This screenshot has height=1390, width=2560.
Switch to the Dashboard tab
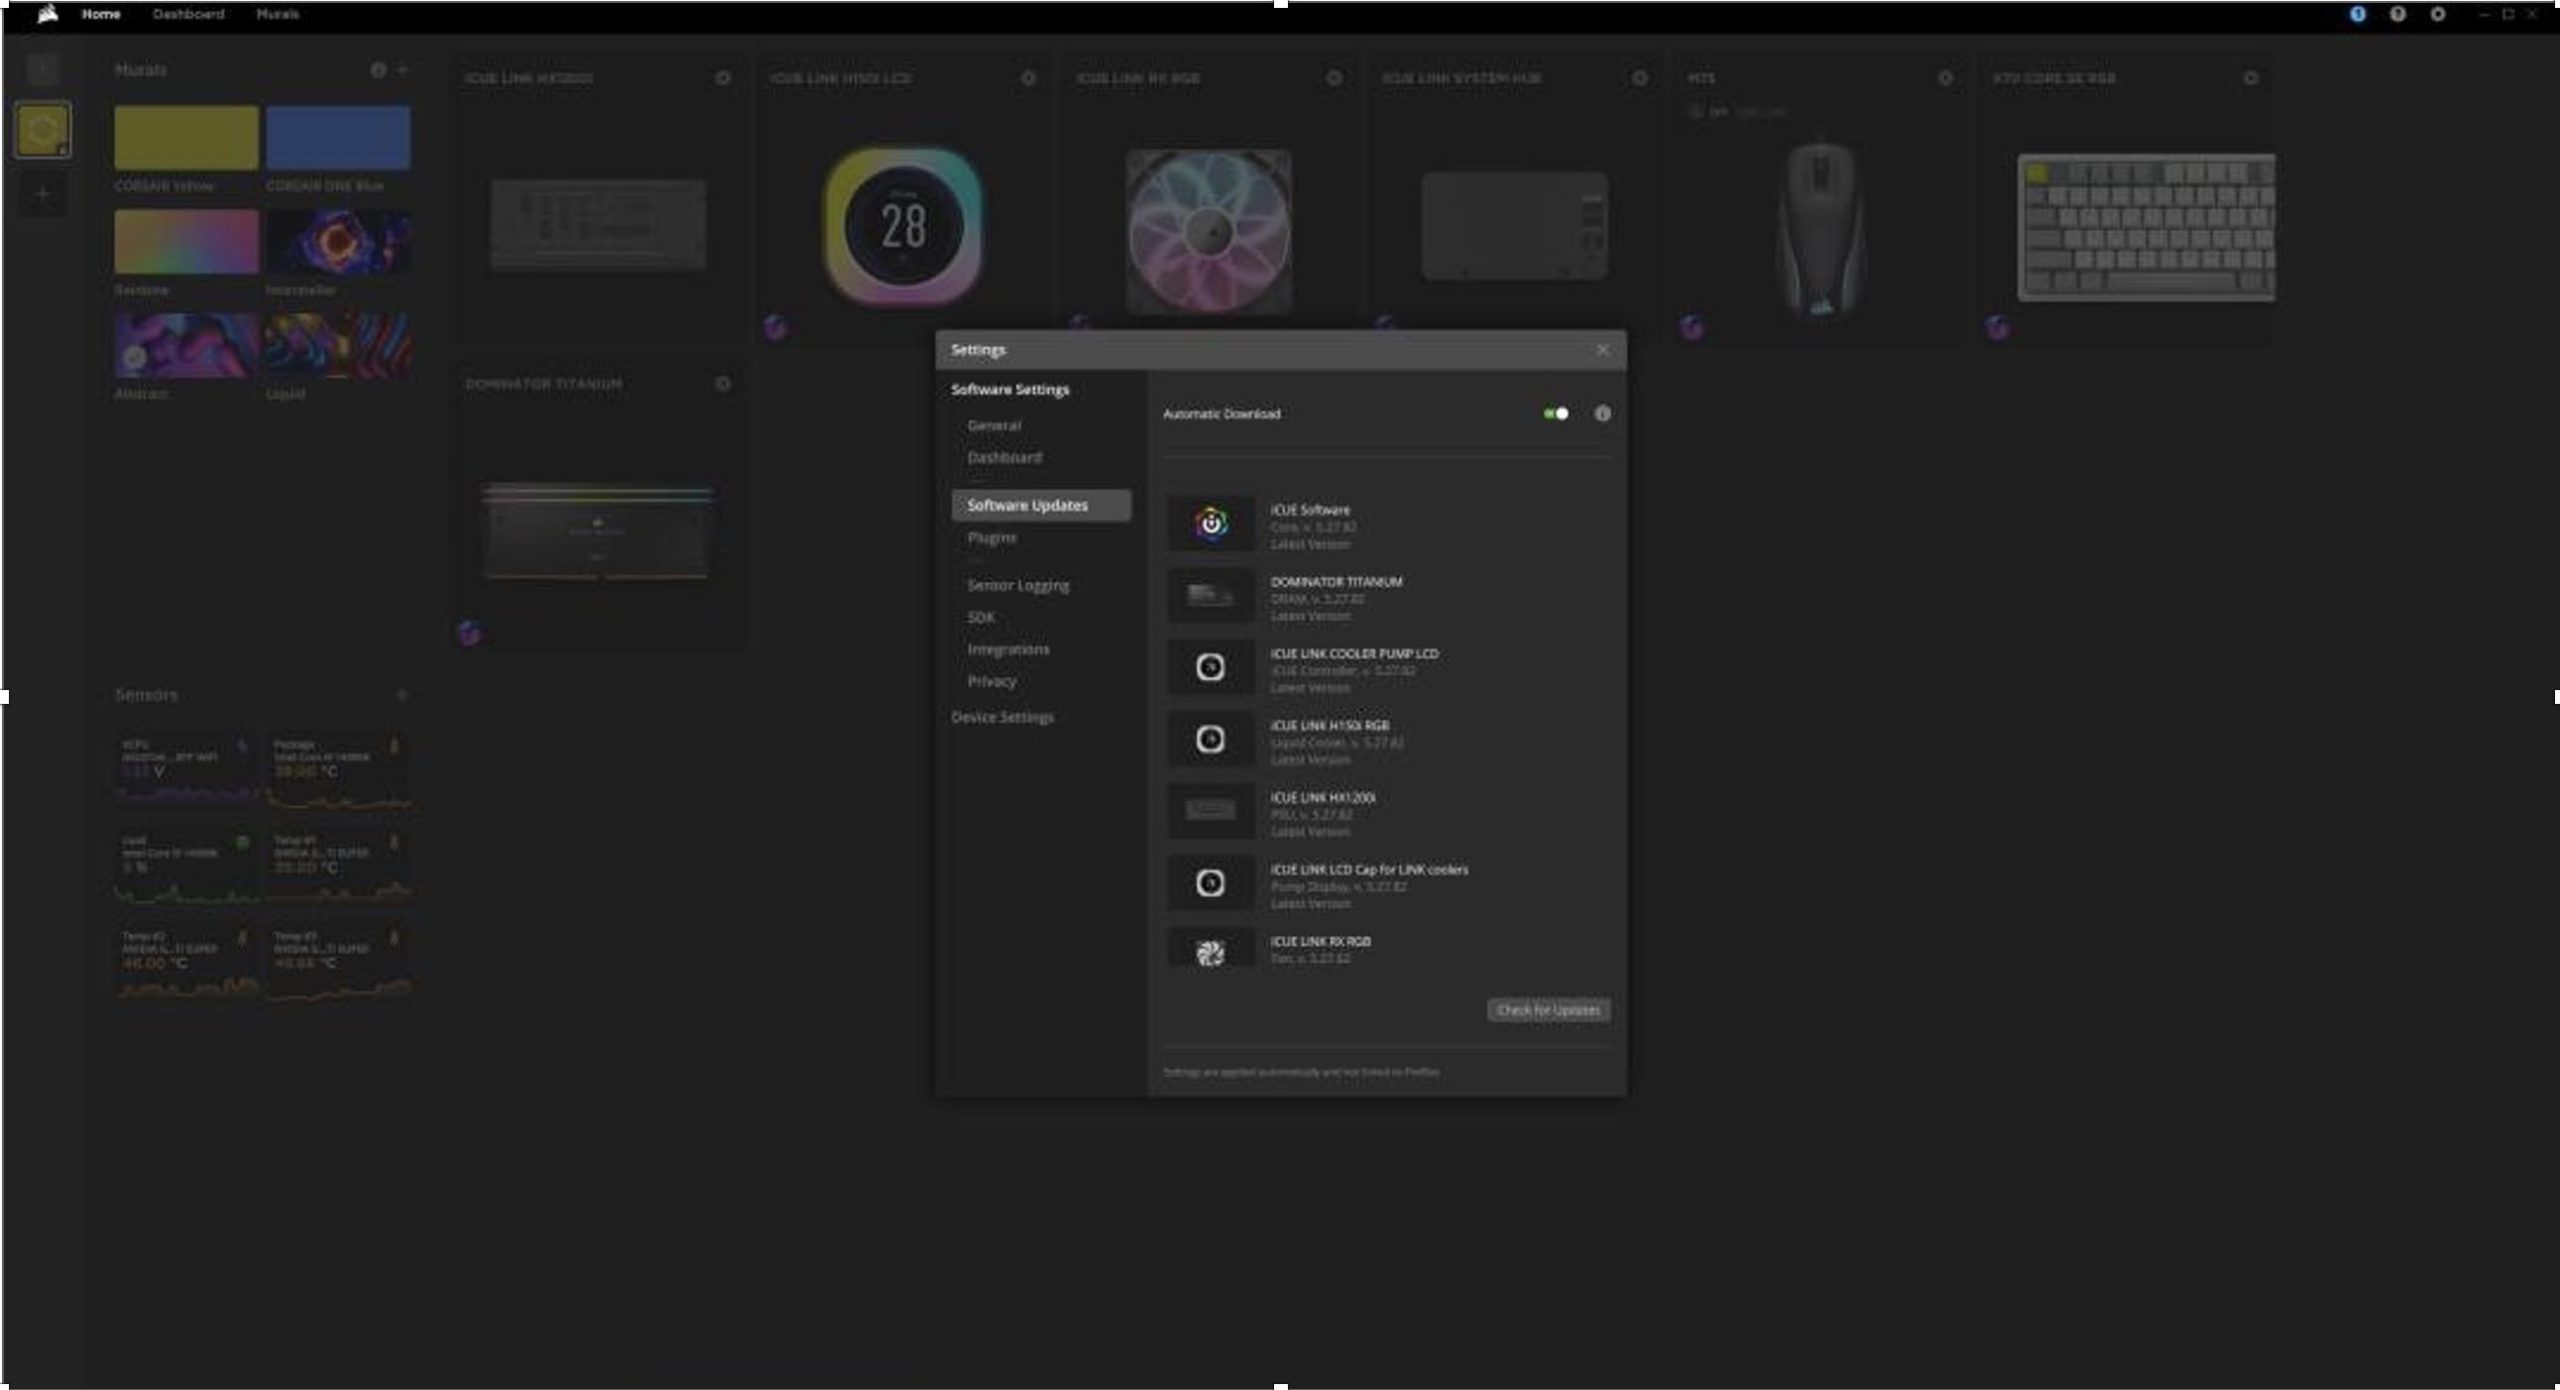pyautogui.click(x=188, y=14)
